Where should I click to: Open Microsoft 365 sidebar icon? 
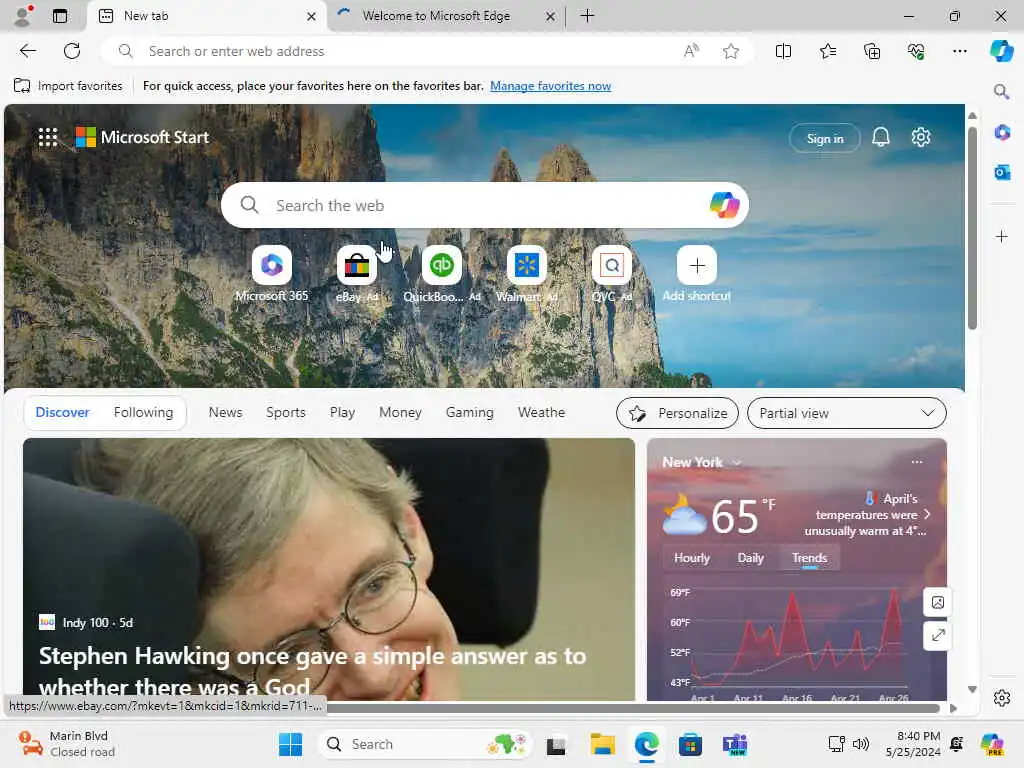(x=1002, y=133)
